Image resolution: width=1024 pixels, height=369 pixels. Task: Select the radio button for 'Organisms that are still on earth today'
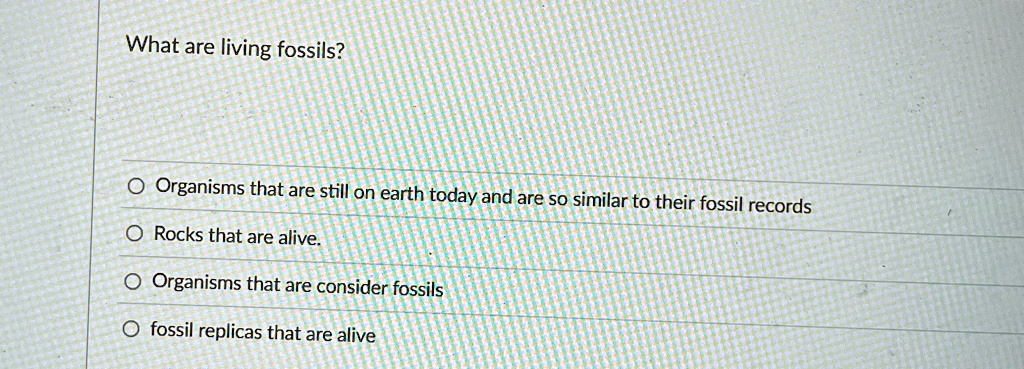point(135,188)
